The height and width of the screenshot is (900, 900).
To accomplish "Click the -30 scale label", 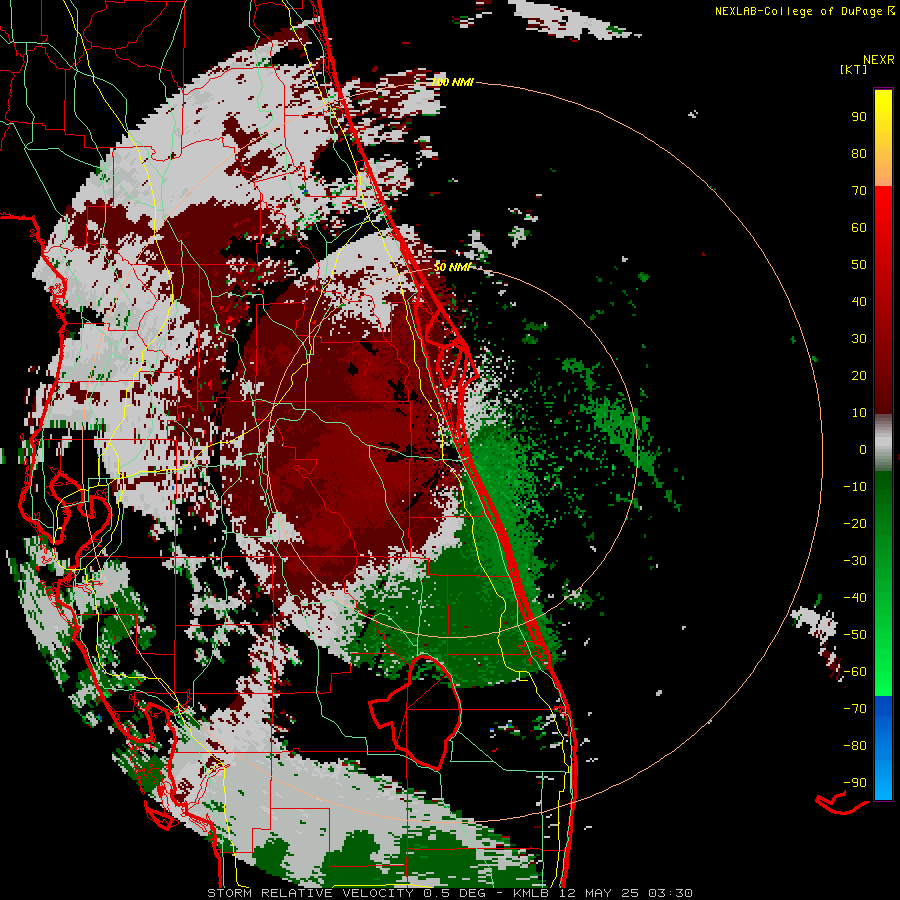I will (855, 561).
